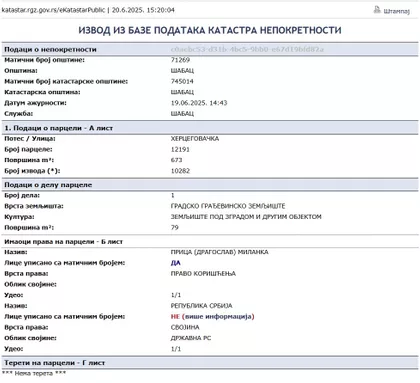Select the part area value 79

[x=175, y=227]
